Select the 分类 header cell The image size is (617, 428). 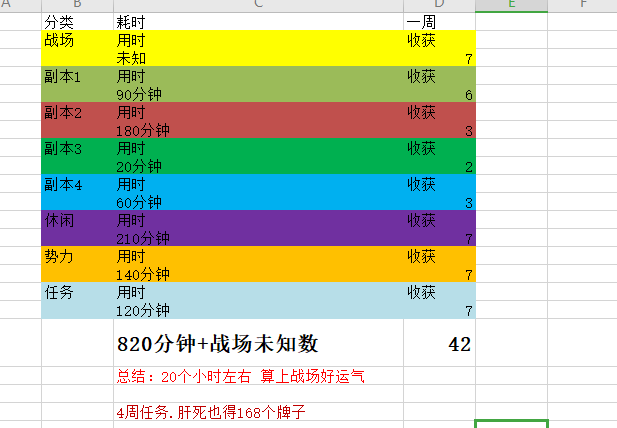tap(77, 21)
